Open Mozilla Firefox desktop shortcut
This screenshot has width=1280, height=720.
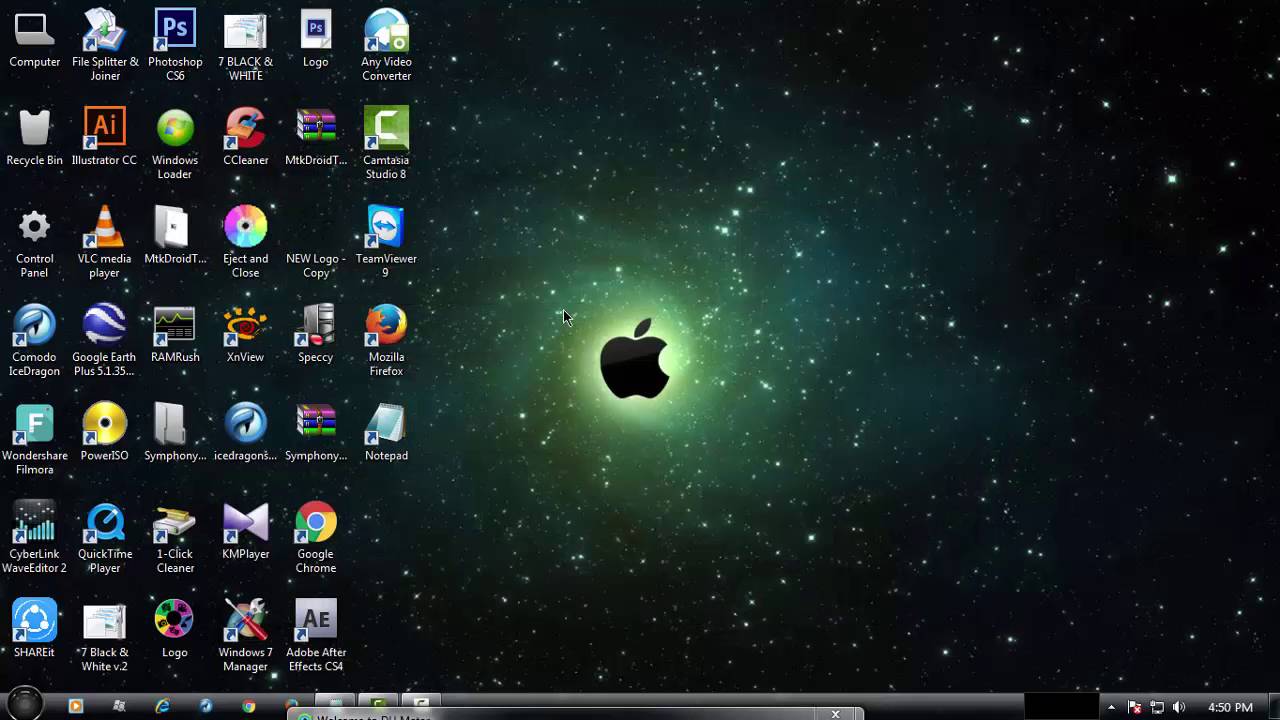tap(386, 341)
